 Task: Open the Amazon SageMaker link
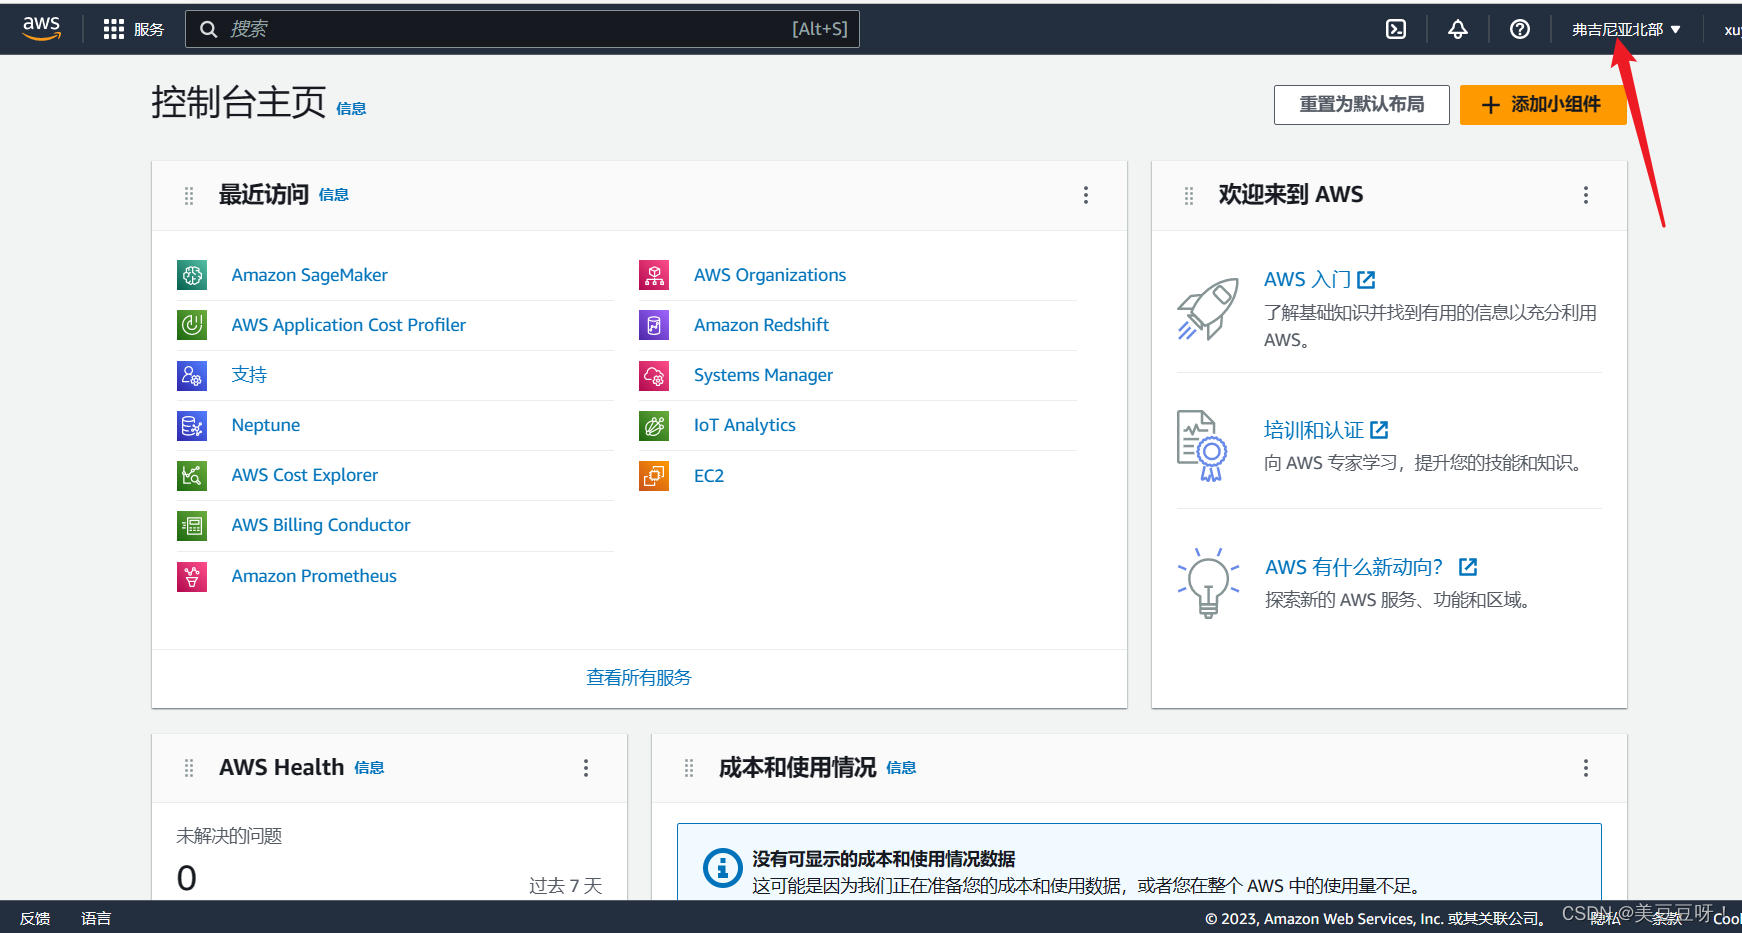coord(310,275)
